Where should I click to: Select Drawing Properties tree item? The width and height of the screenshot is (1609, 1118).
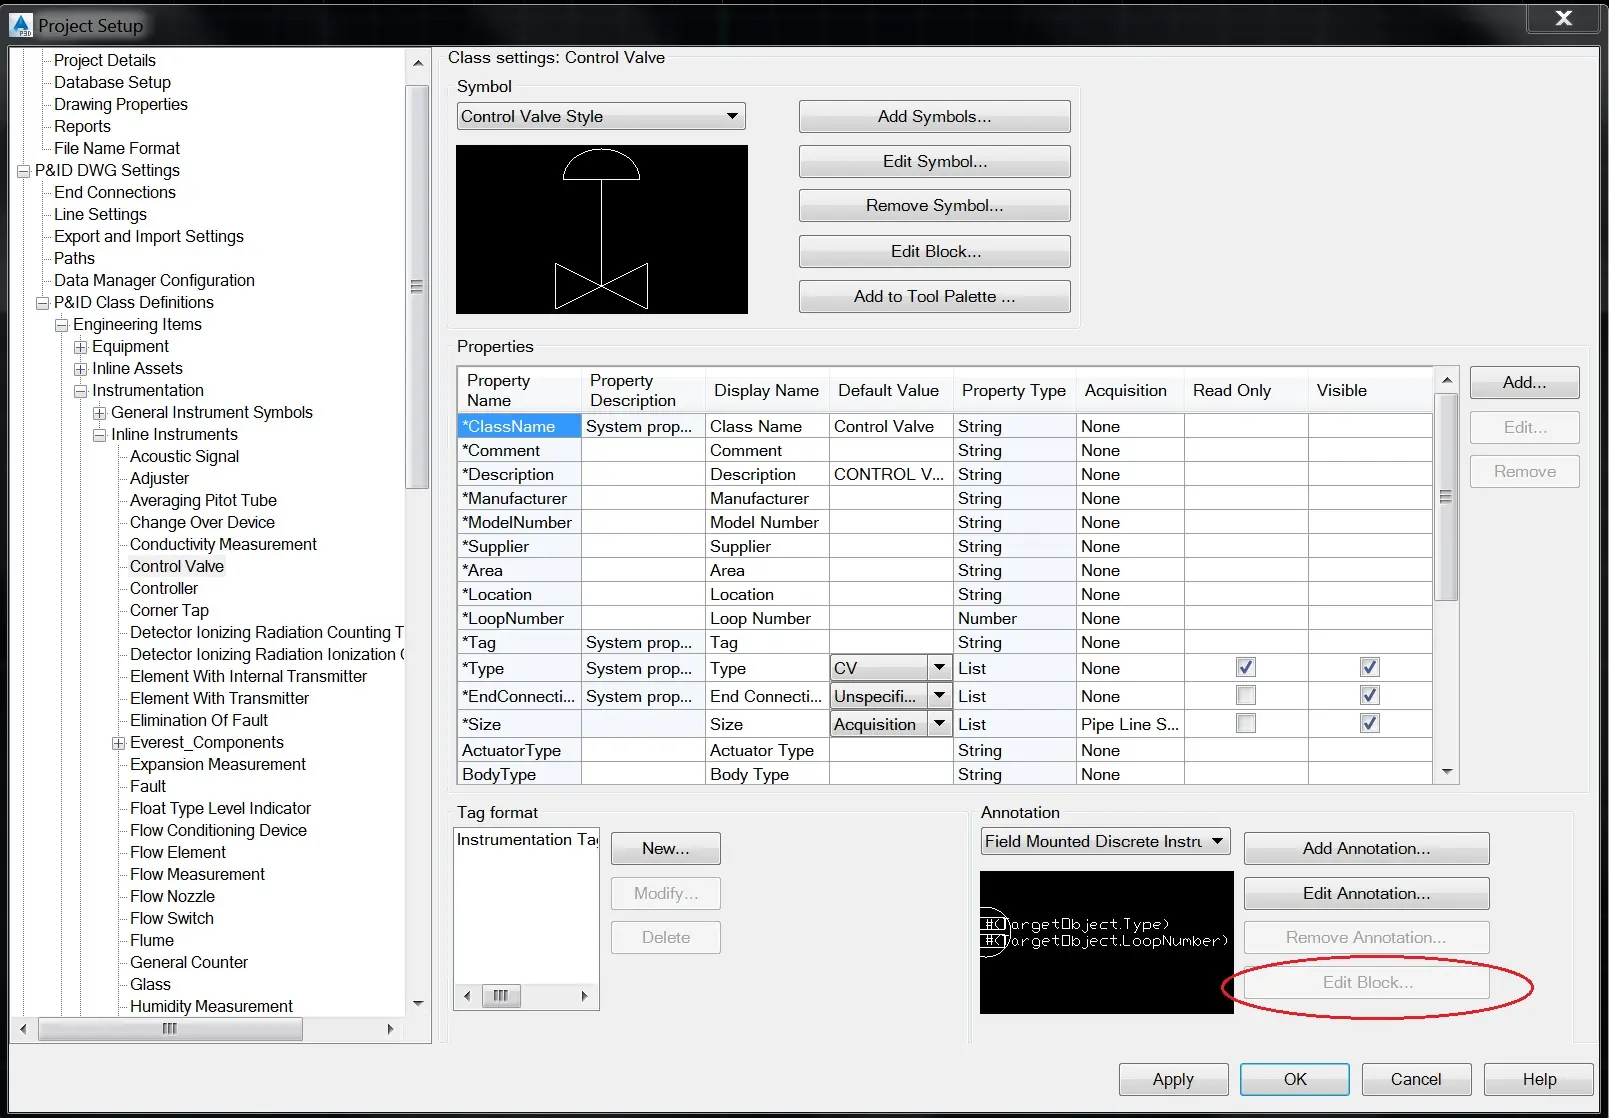[121, 104]
